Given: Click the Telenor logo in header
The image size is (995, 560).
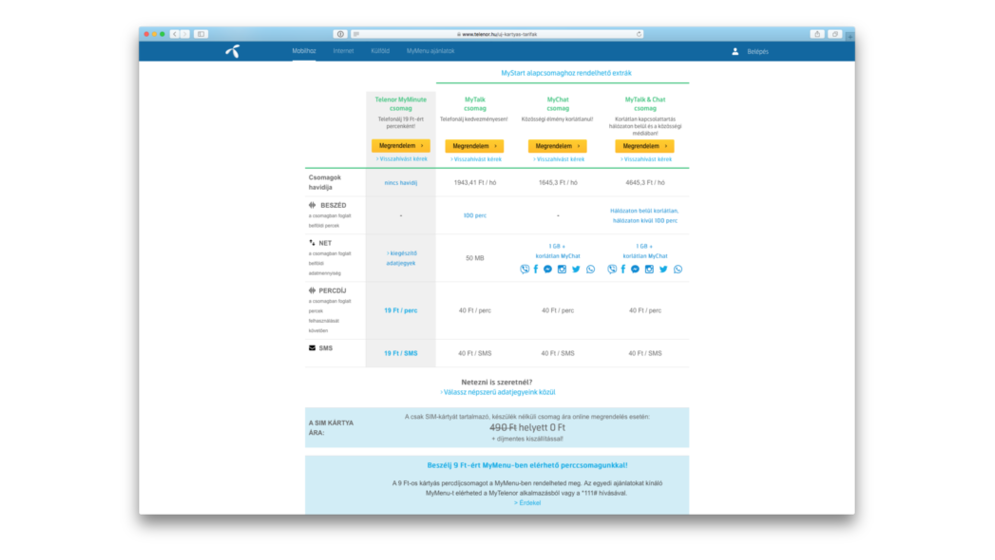Looking at the screenshot, I should (233, 51).
